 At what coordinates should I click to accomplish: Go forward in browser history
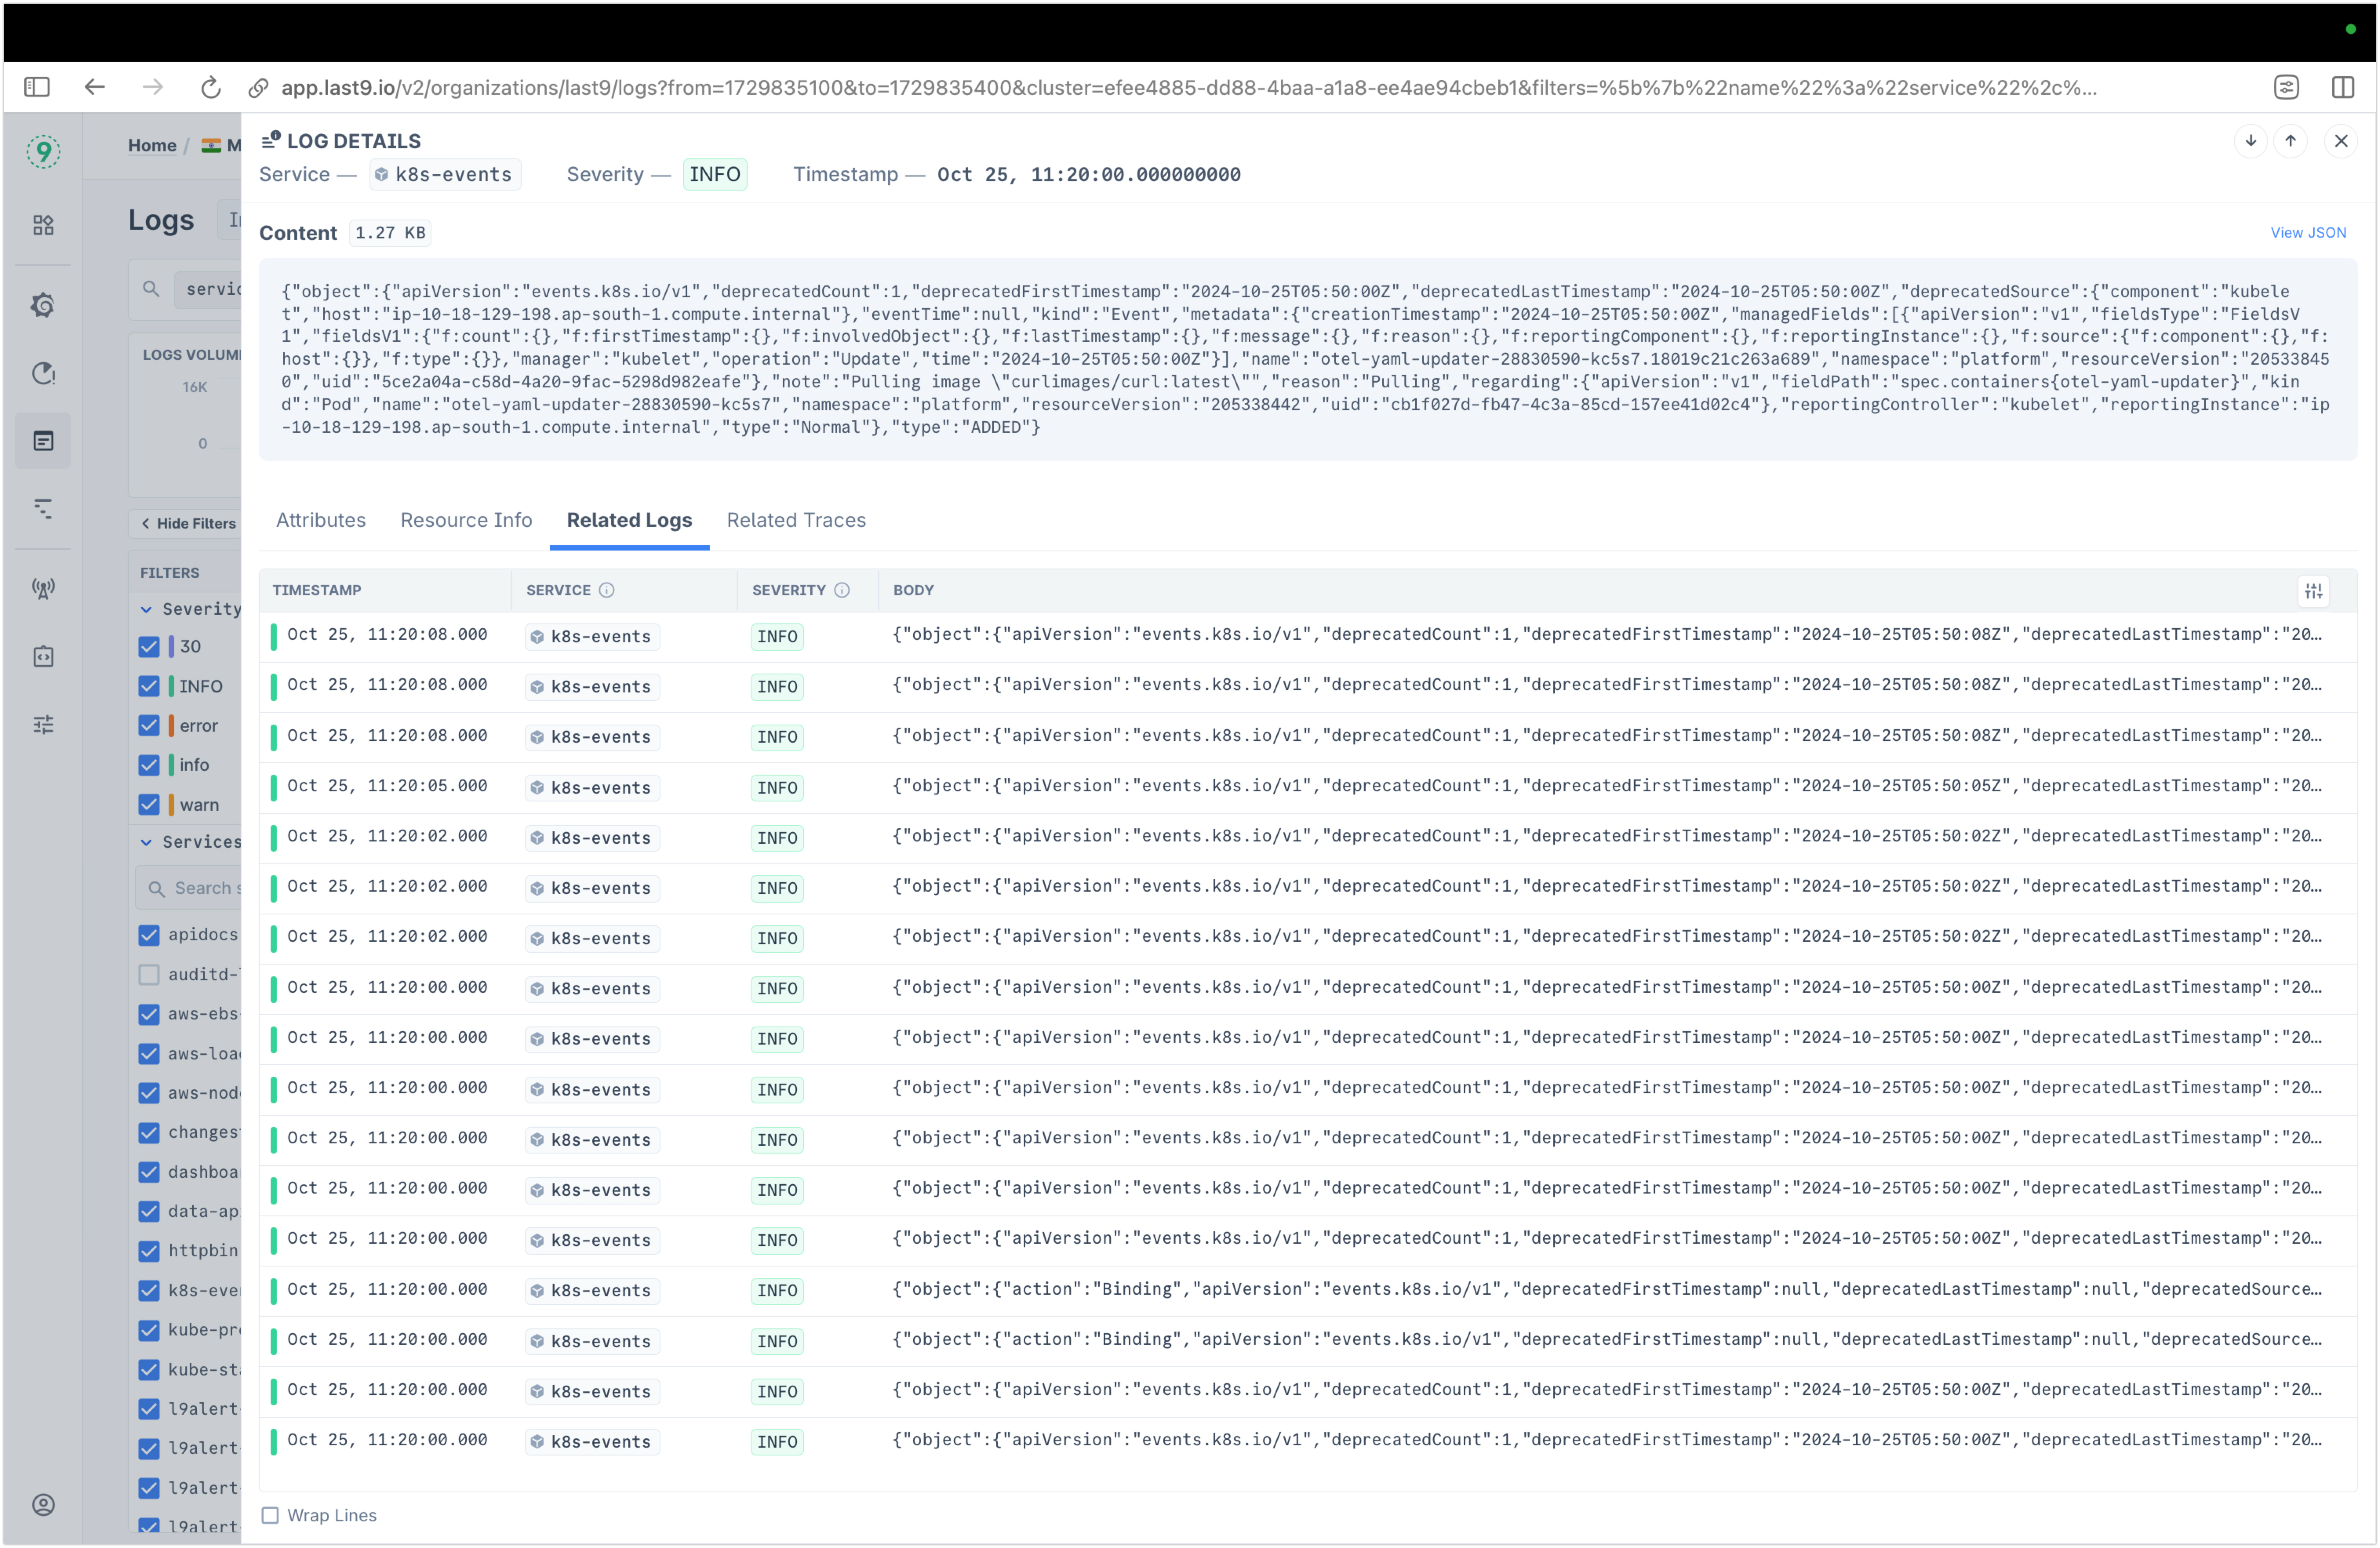point(152,87)
